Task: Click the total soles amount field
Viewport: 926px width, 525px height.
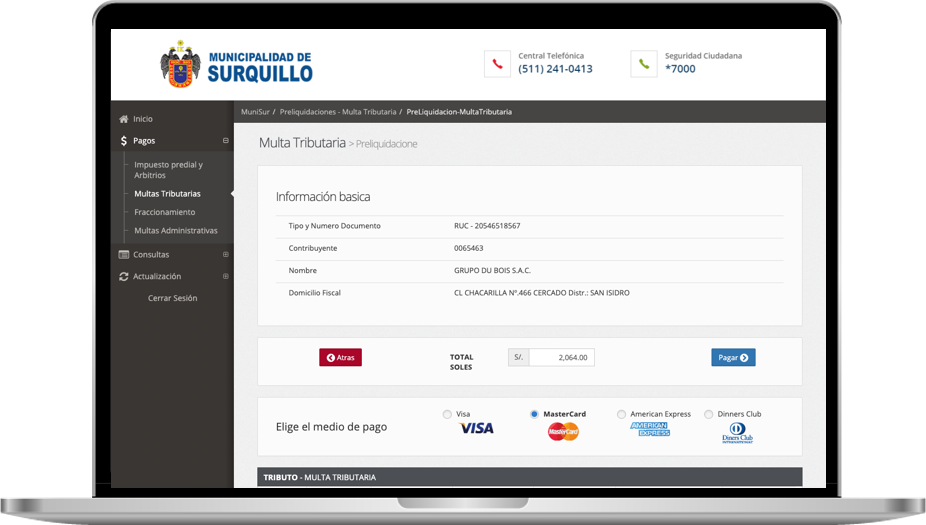Action: point(561,357)
